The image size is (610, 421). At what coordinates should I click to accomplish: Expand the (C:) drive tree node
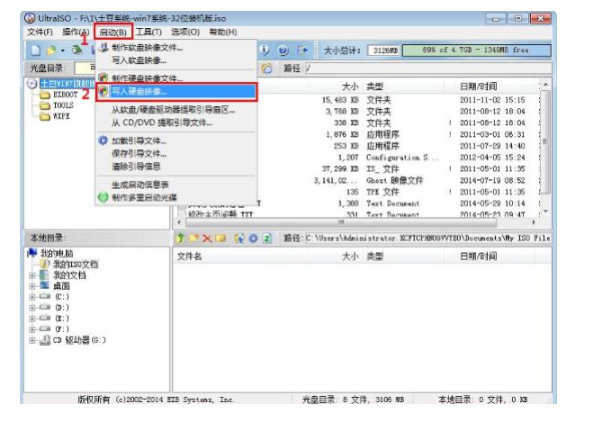[32, 297]
